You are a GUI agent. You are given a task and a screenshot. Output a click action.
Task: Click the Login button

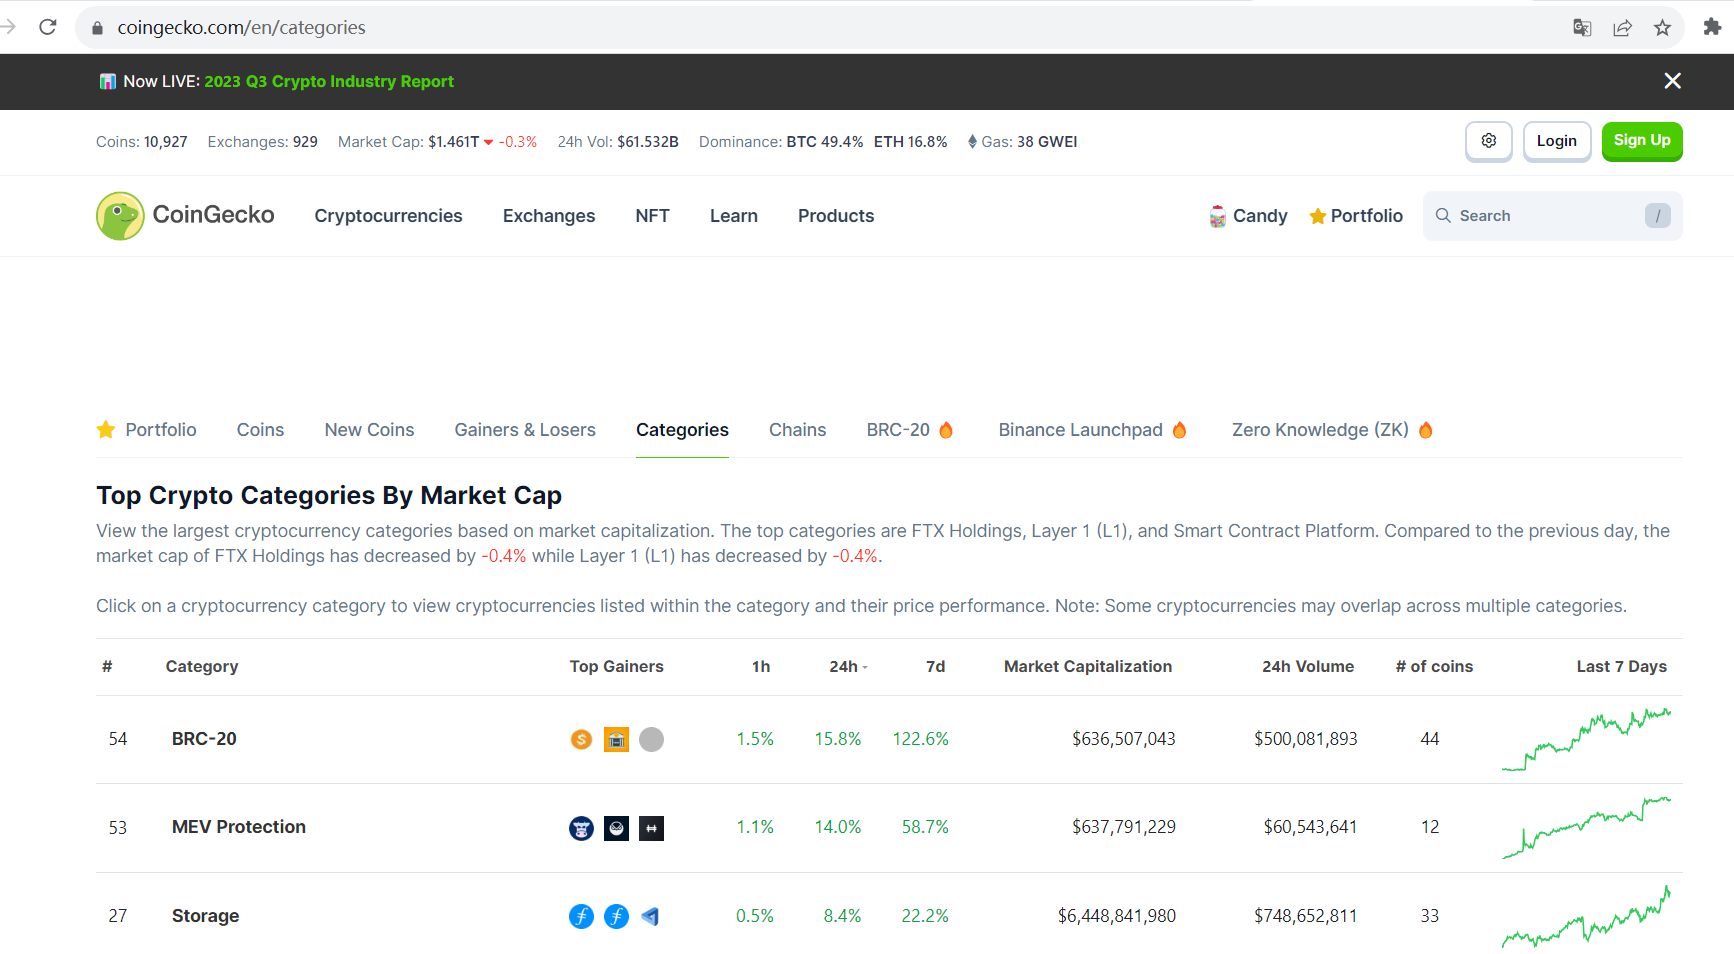click(x=1557, y=141)
